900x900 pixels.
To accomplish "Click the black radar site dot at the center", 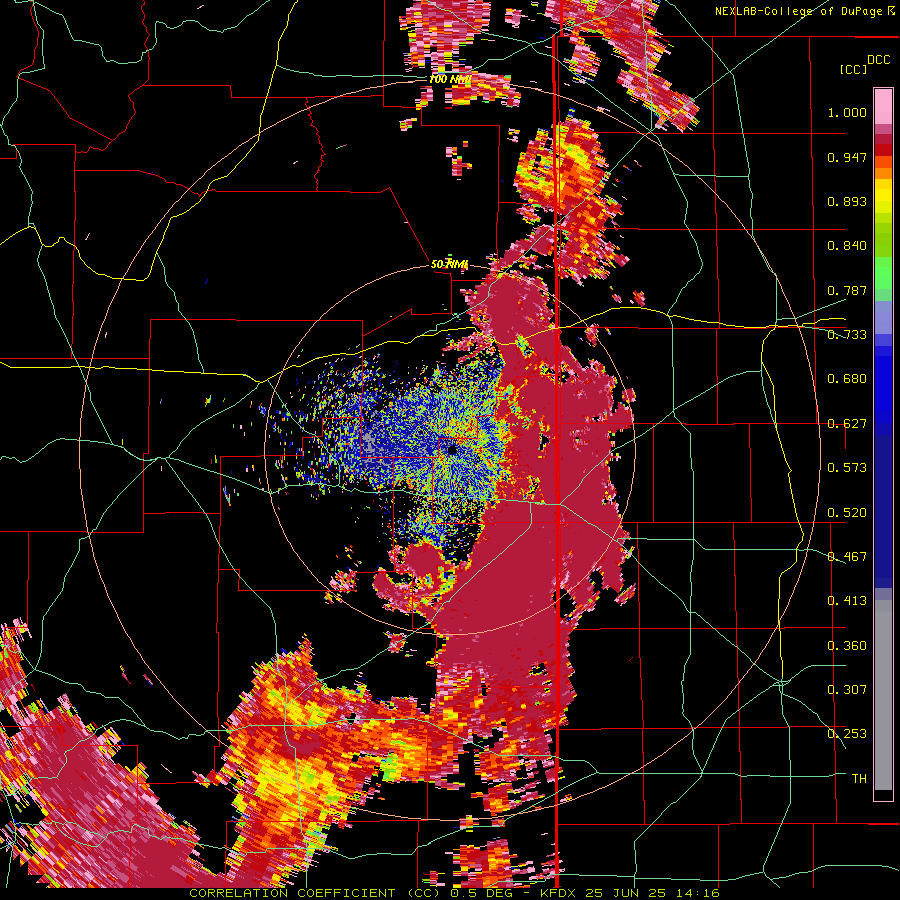I will [x=452, y=450].
